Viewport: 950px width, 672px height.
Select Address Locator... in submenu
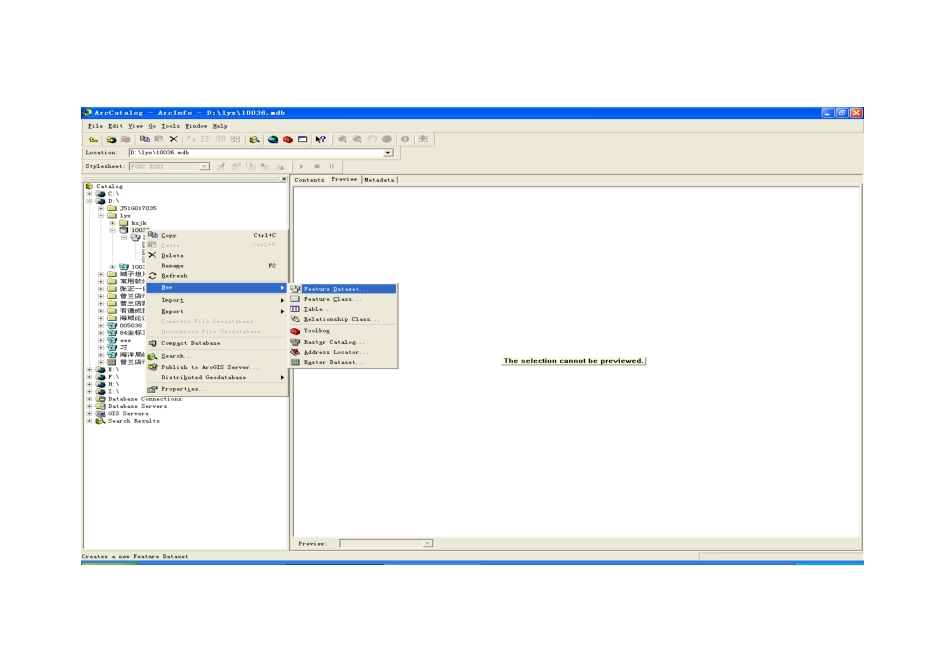pos(343,352)
